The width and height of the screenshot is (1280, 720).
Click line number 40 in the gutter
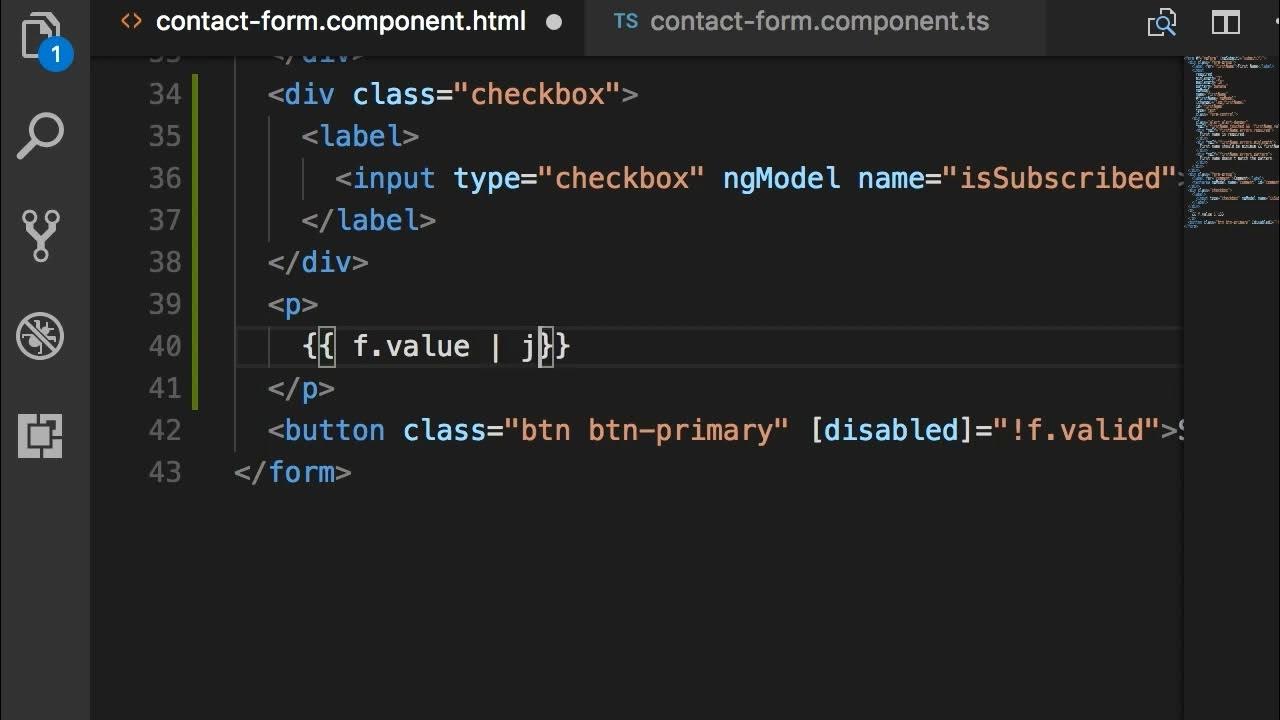[x=165, y=346]
